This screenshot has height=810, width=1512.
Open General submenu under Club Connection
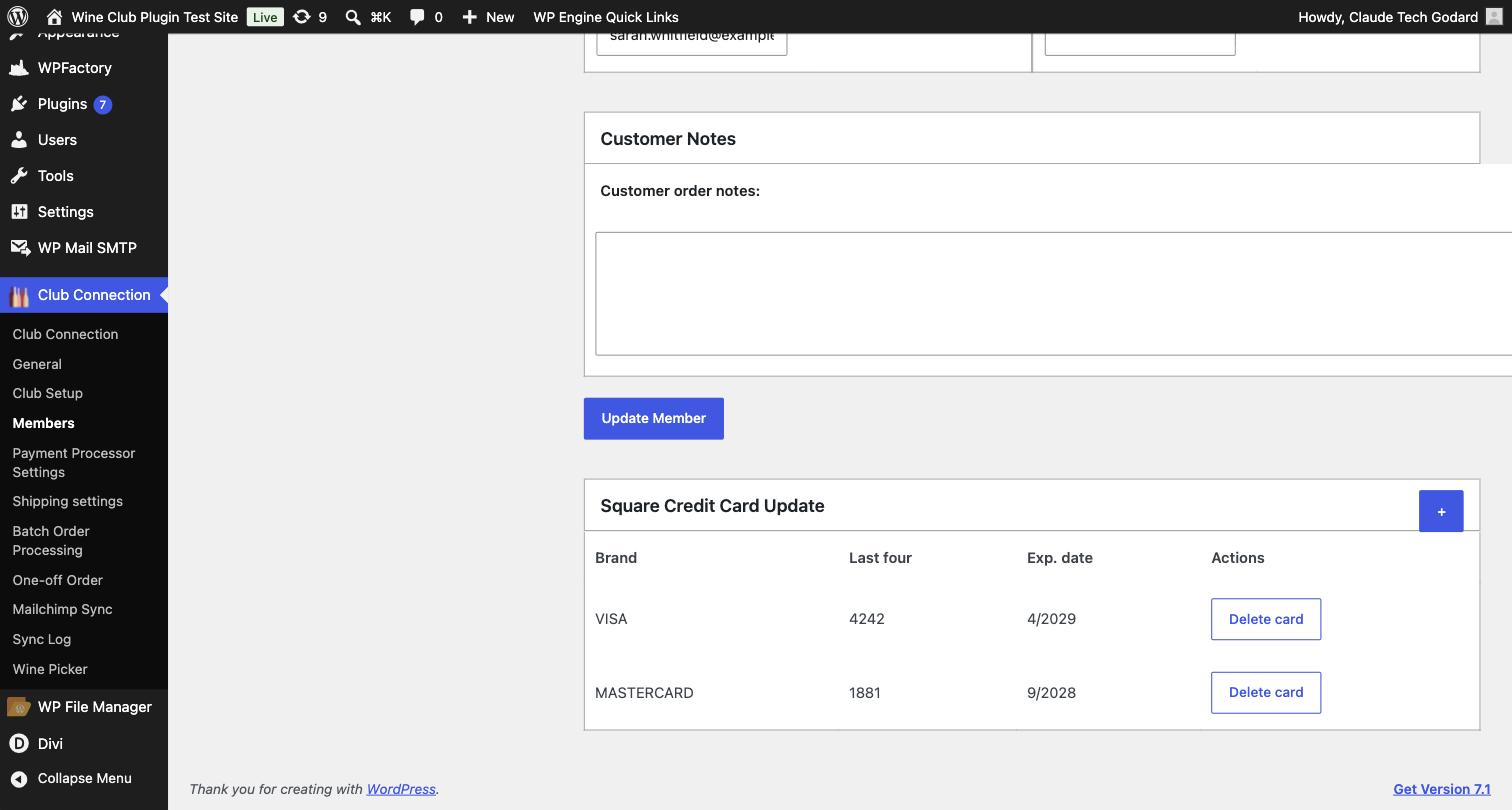tap(37, 364)
